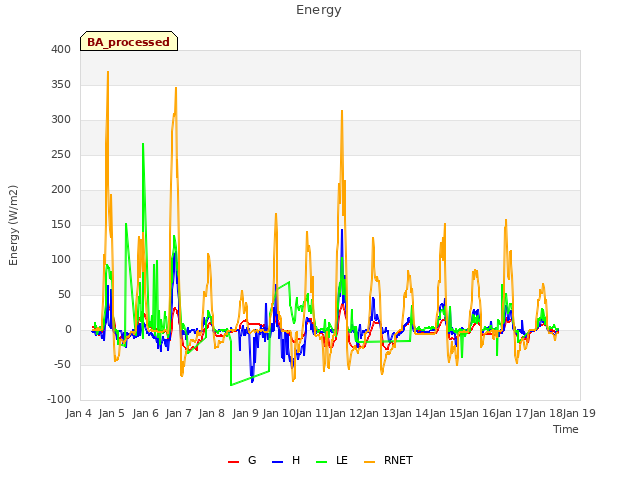This screenshot has height=480, width=640.
Task: Click the 200 y-axis tick label
Action: 61,189
